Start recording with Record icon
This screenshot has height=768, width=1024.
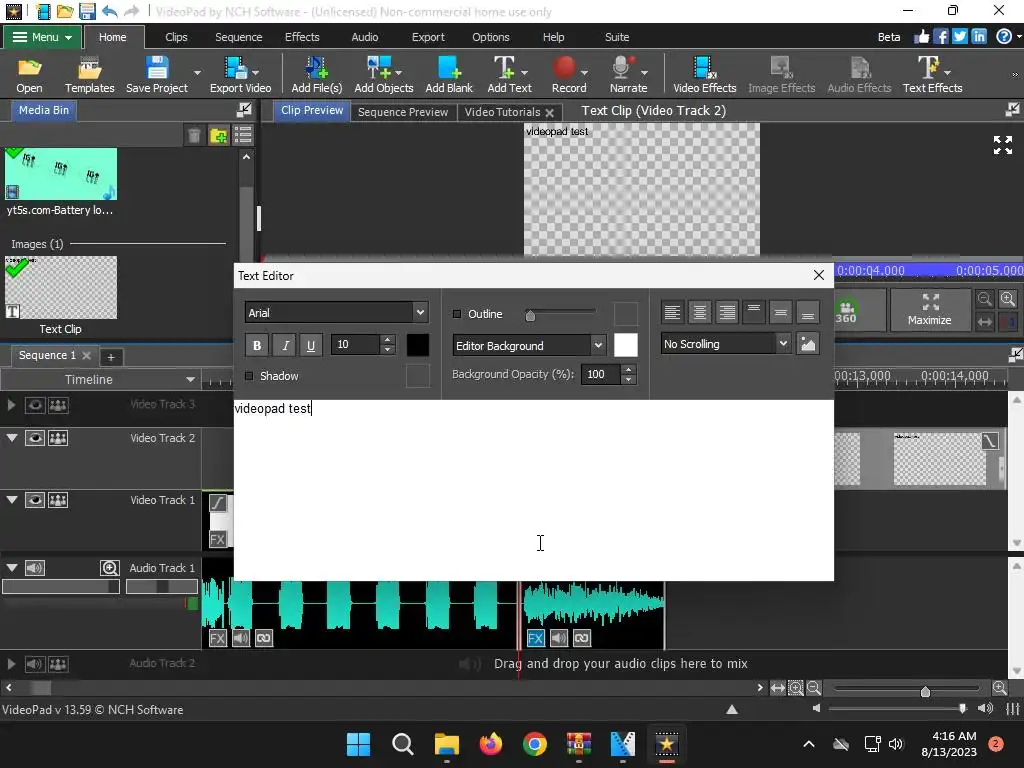click(x=564, y=68)
